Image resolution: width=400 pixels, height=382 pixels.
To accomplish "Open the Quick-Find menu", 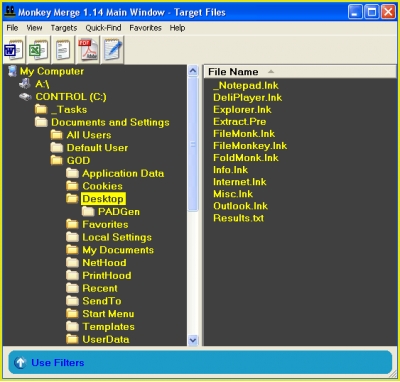I will click(103, 28).
